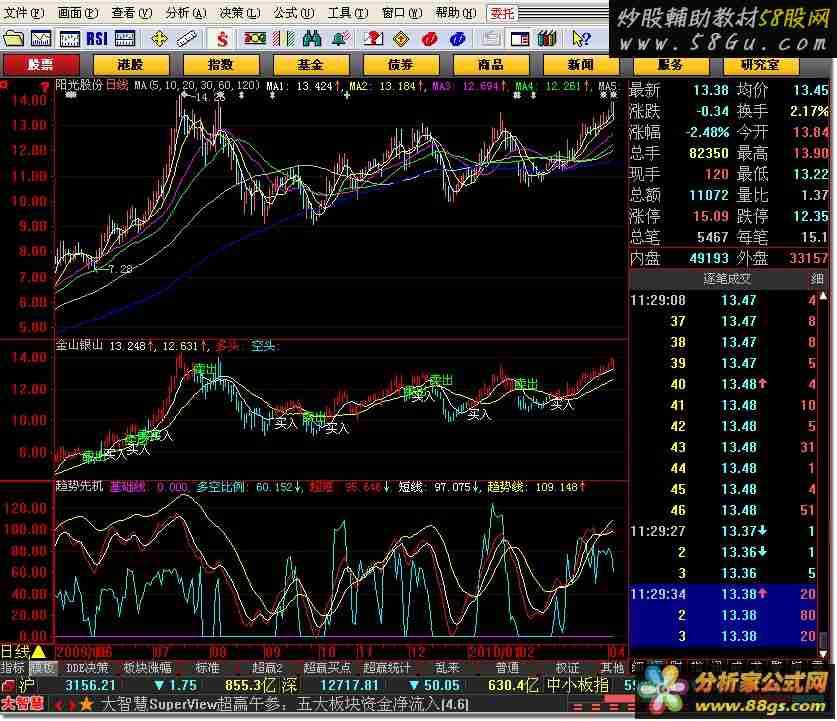Switch to the 其他 bottom tab

(612, 667)
